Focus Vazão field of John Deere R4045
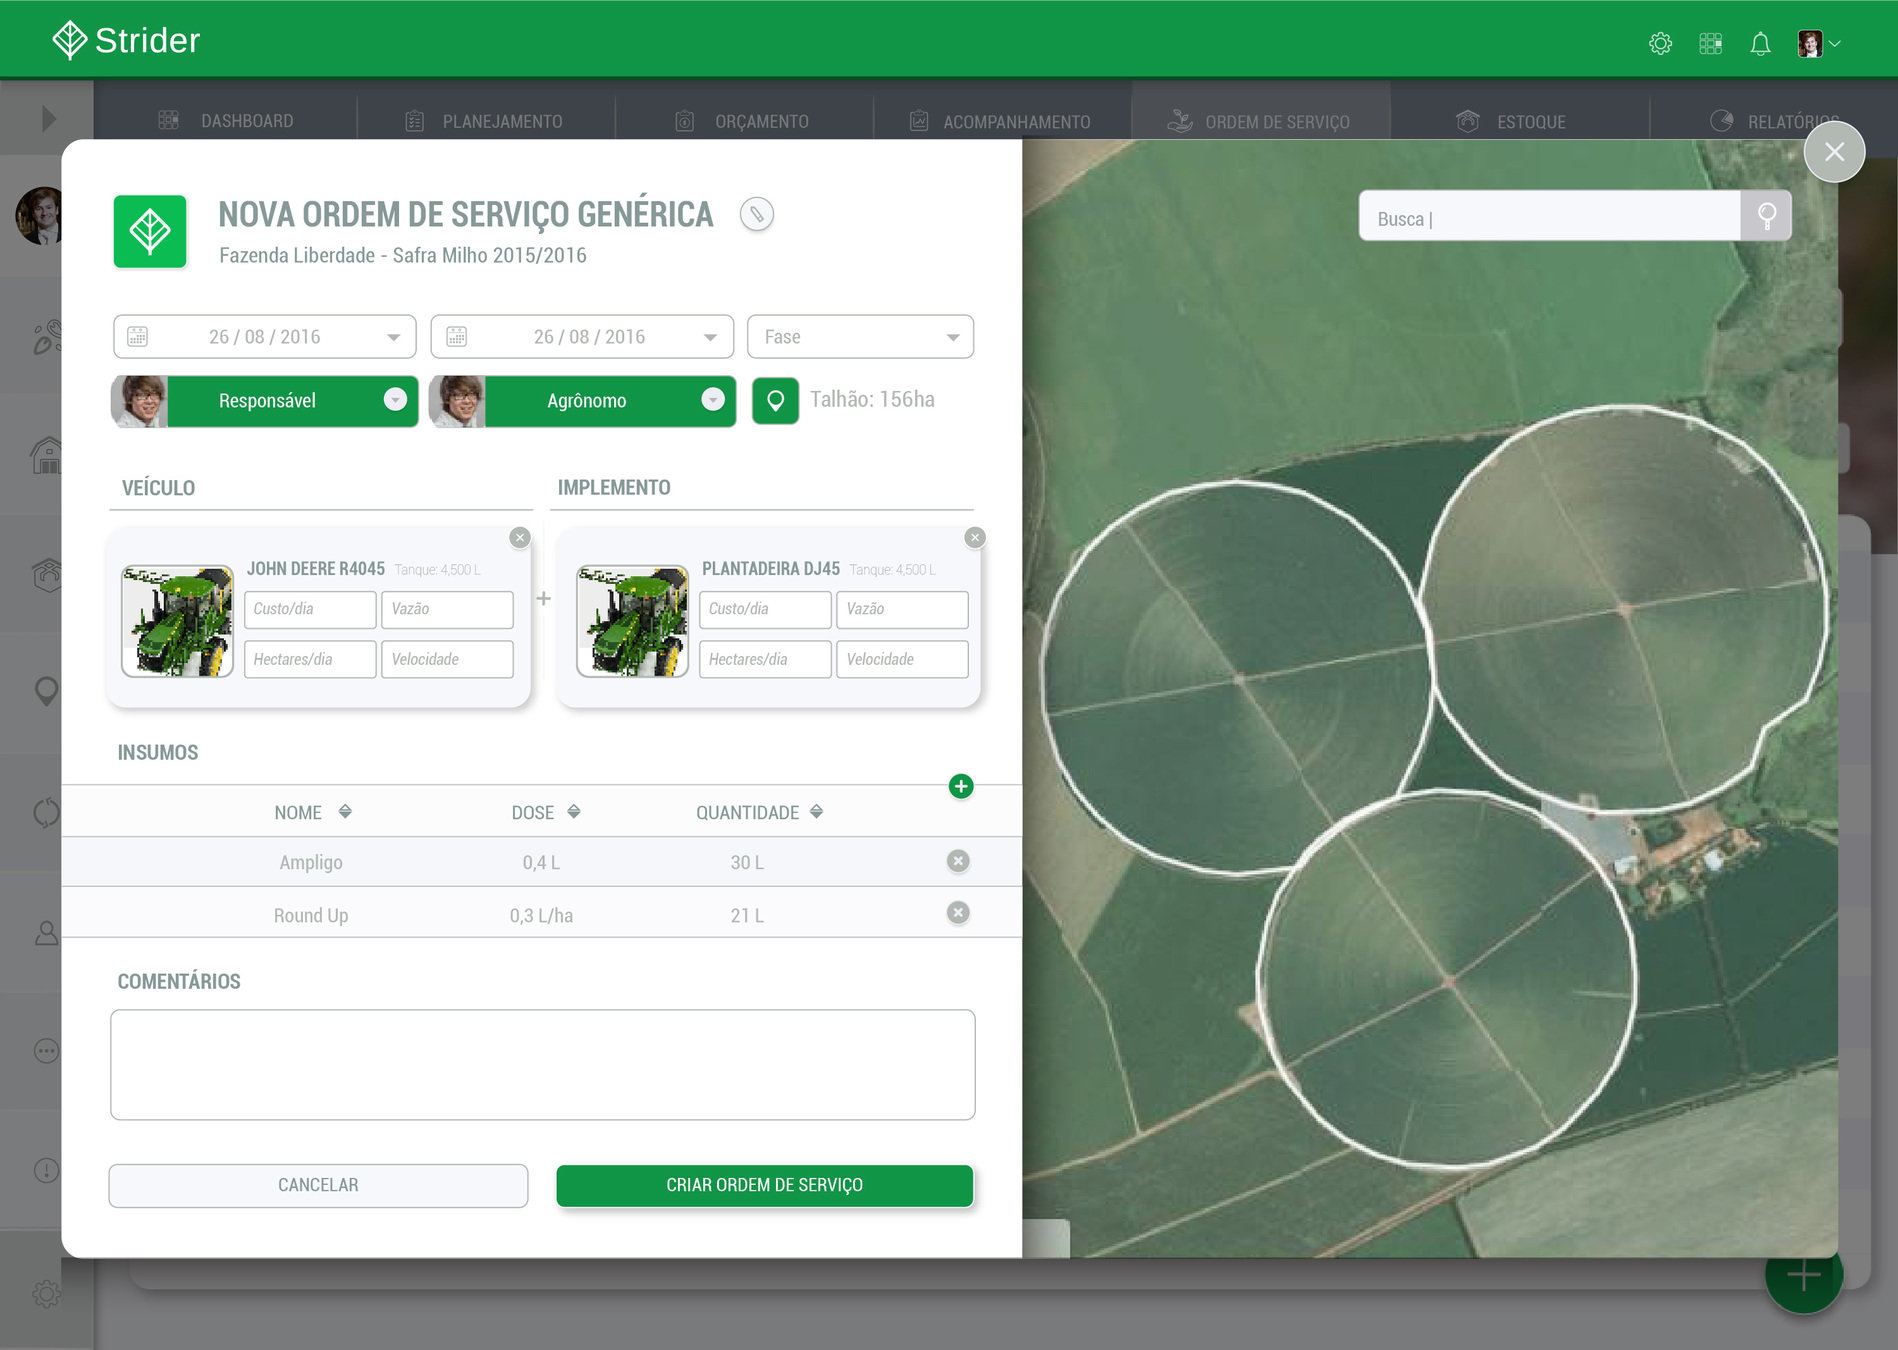The height and width of the screenshot is (1350, 1898). (x=447, y=609)
